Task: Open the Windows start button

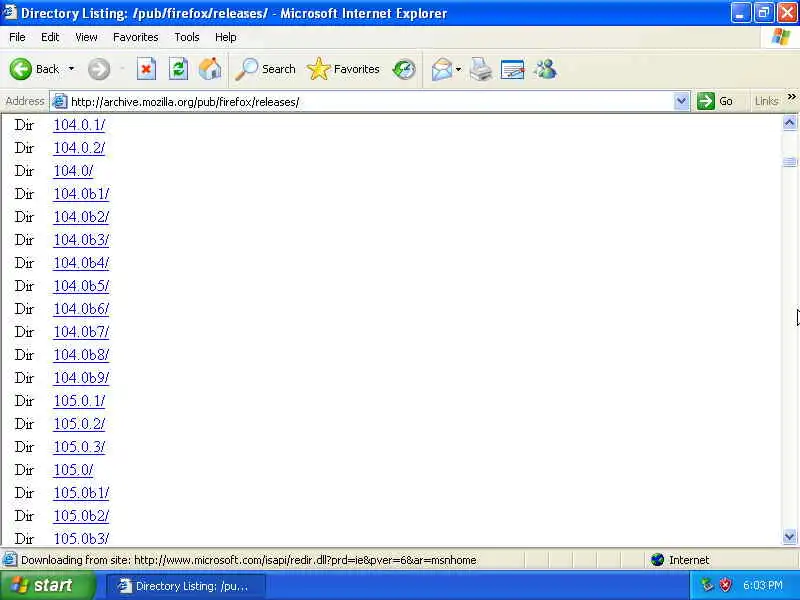Action: 47,585
